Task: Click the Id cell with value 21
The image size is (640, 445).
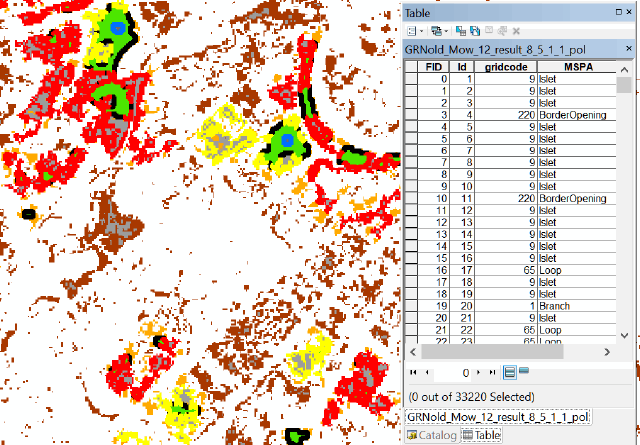Action: point(462,318)
